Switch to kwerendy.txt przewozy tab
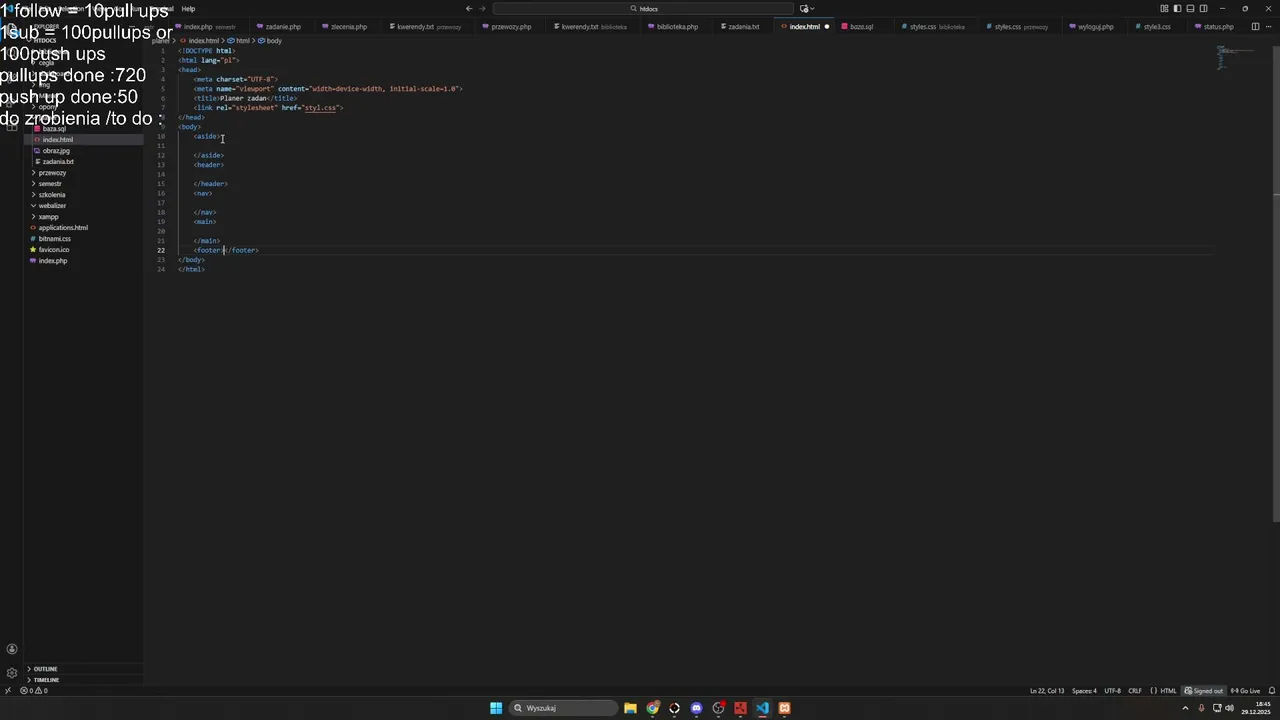Screen dimensions: 1280x720 [x=428, y=27]
